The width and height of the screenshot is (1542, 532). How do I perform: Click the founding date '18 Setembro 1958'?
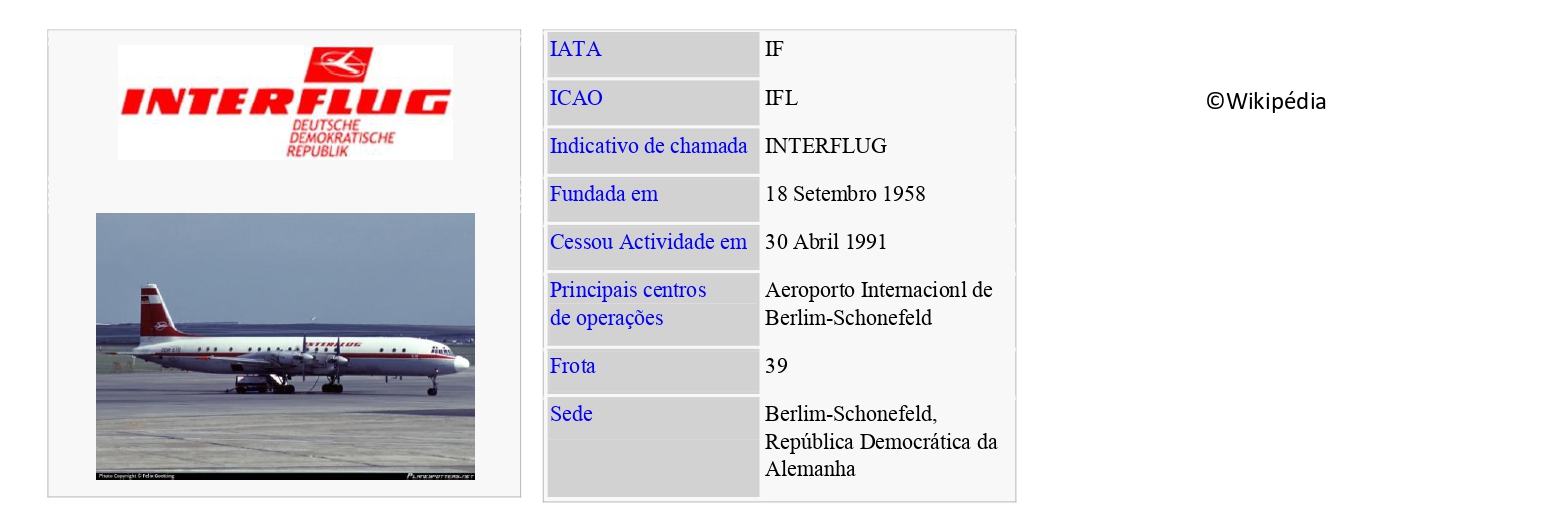tap(845, 194)
